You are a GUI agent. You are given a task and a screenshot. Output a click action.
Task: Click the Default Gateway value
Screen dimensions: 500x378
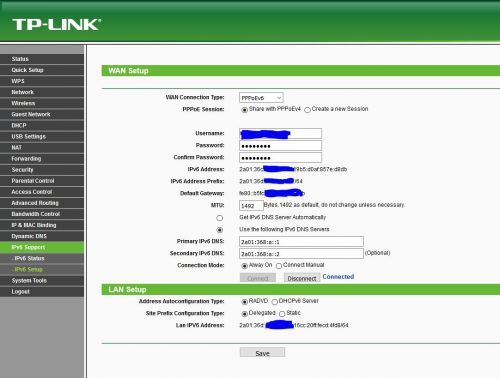272,193
